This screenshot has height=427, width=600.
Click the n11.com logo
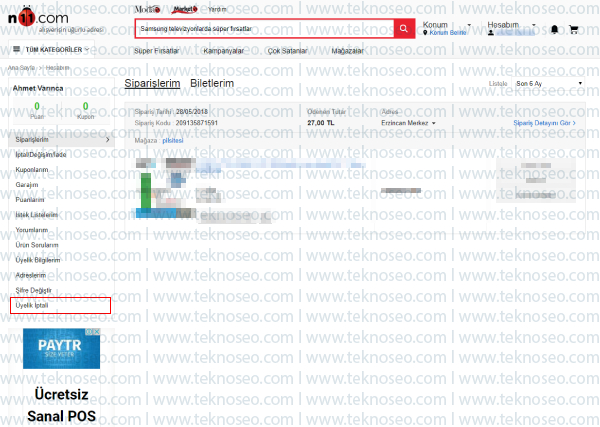point(38,17)
